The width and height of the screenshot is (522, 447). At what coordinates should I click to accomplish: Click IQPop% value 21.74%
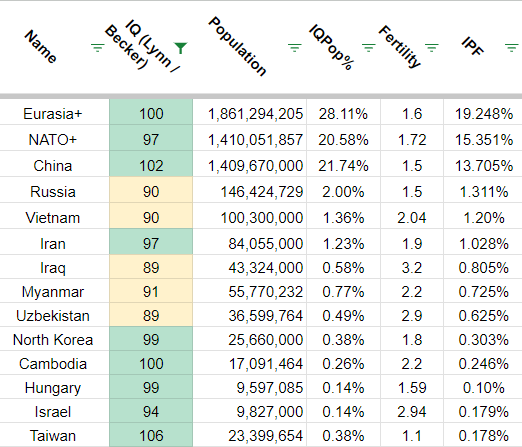(343, 166)
